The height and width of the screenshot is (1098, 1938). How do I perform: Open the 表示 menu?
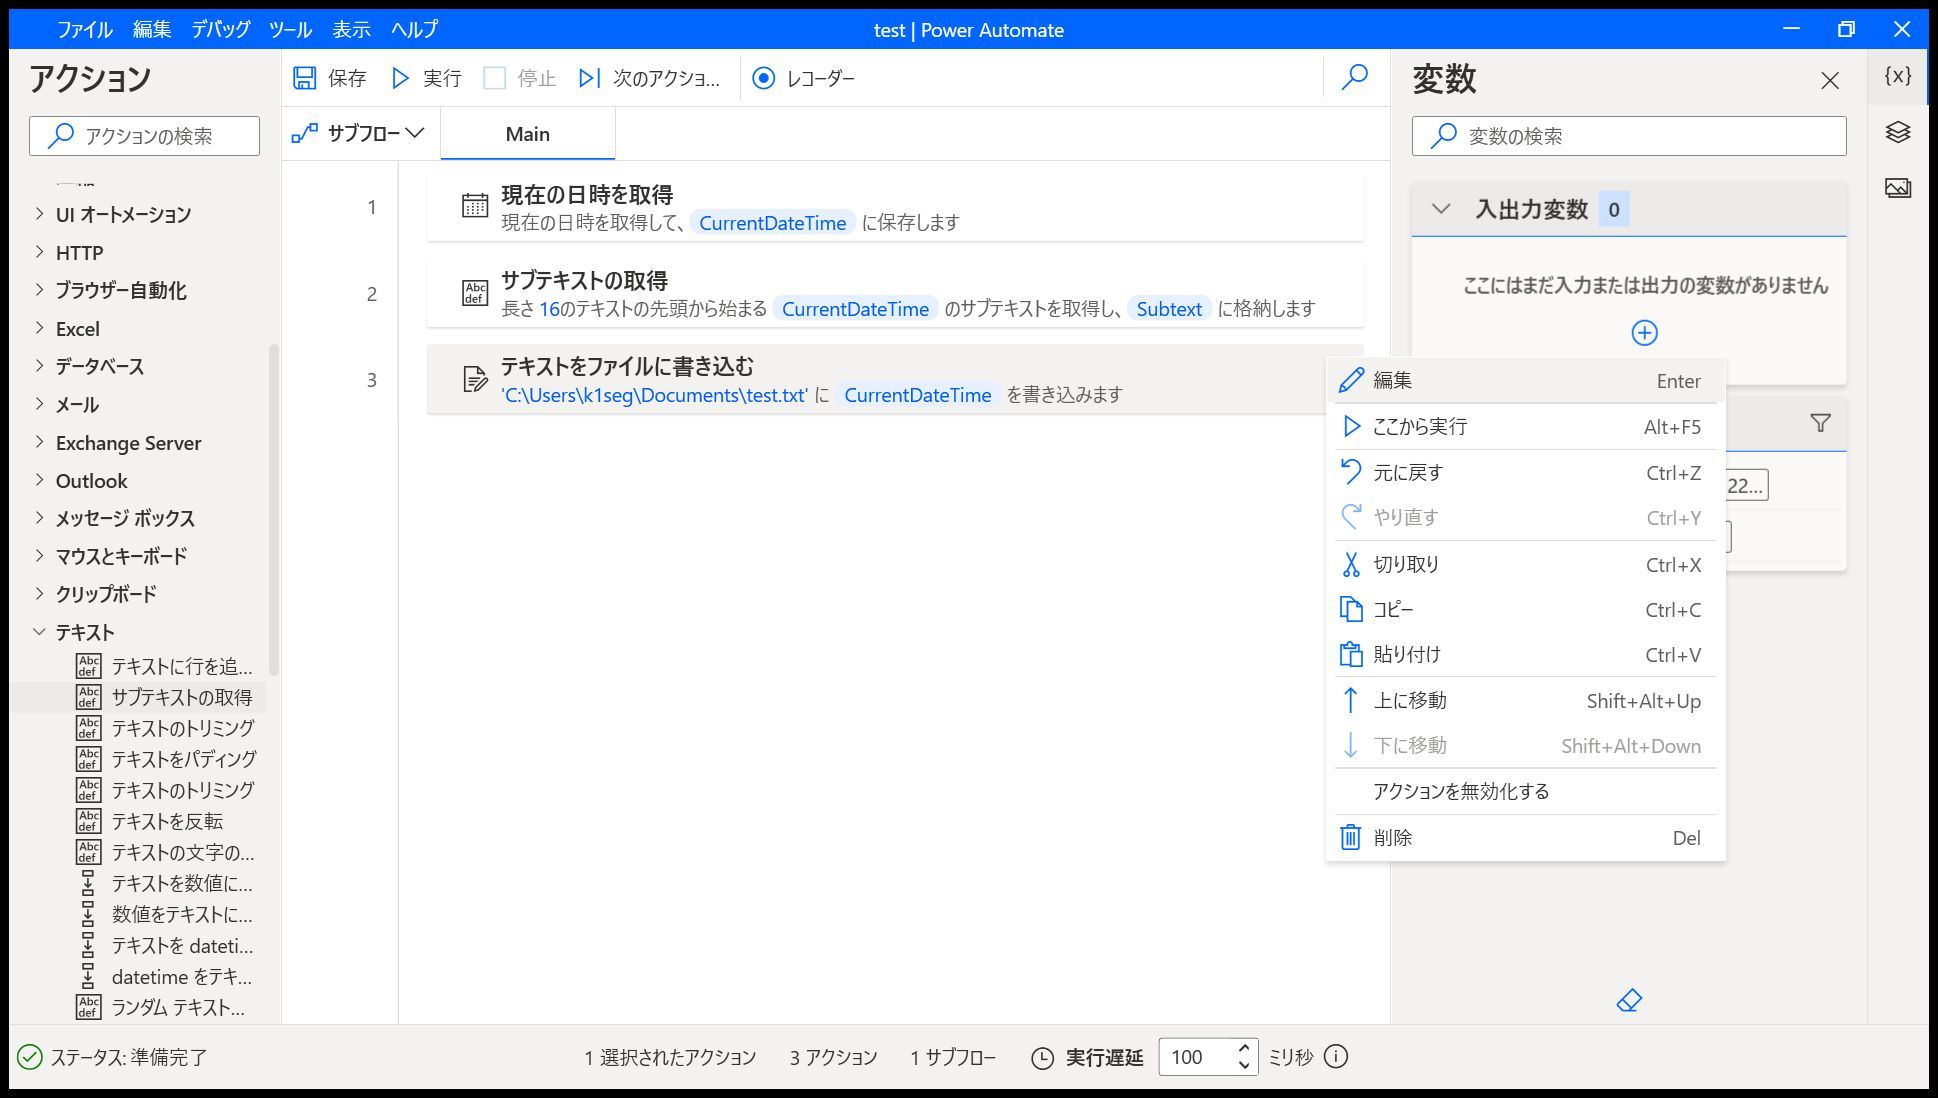click(x=351, y=29)
